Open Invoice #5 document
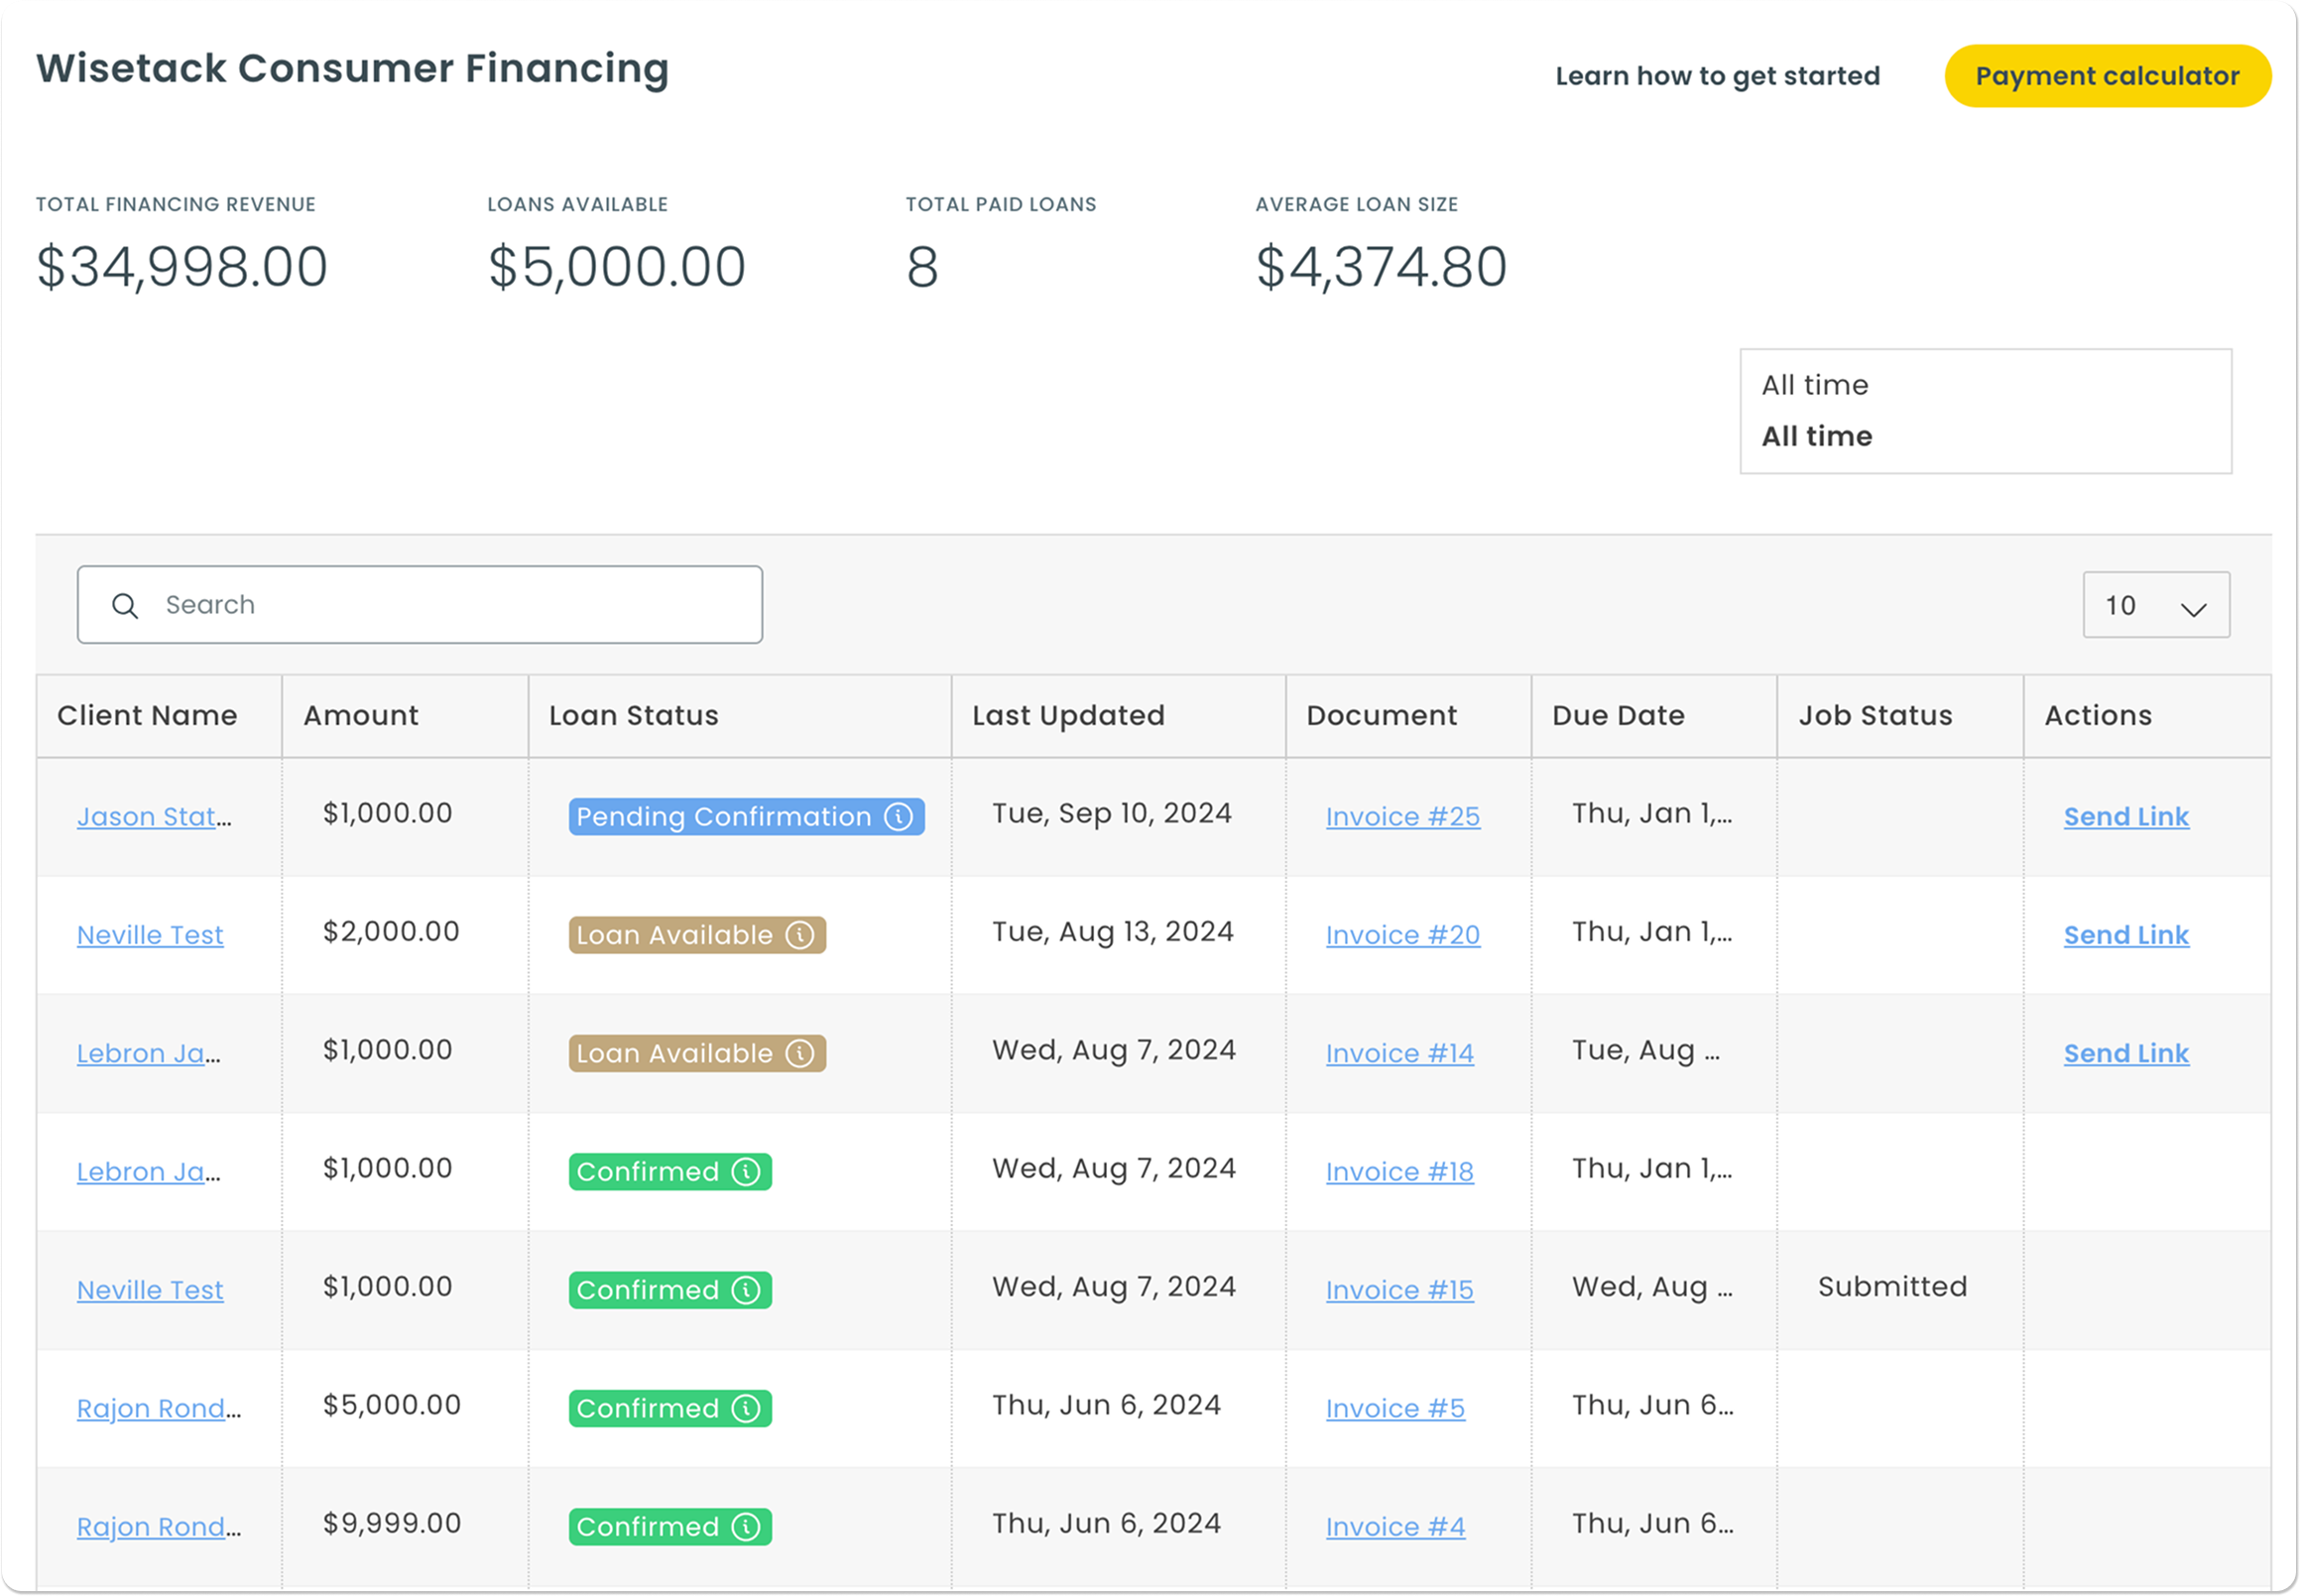The image size is (2300, 1596). tap(1395, 1408)
